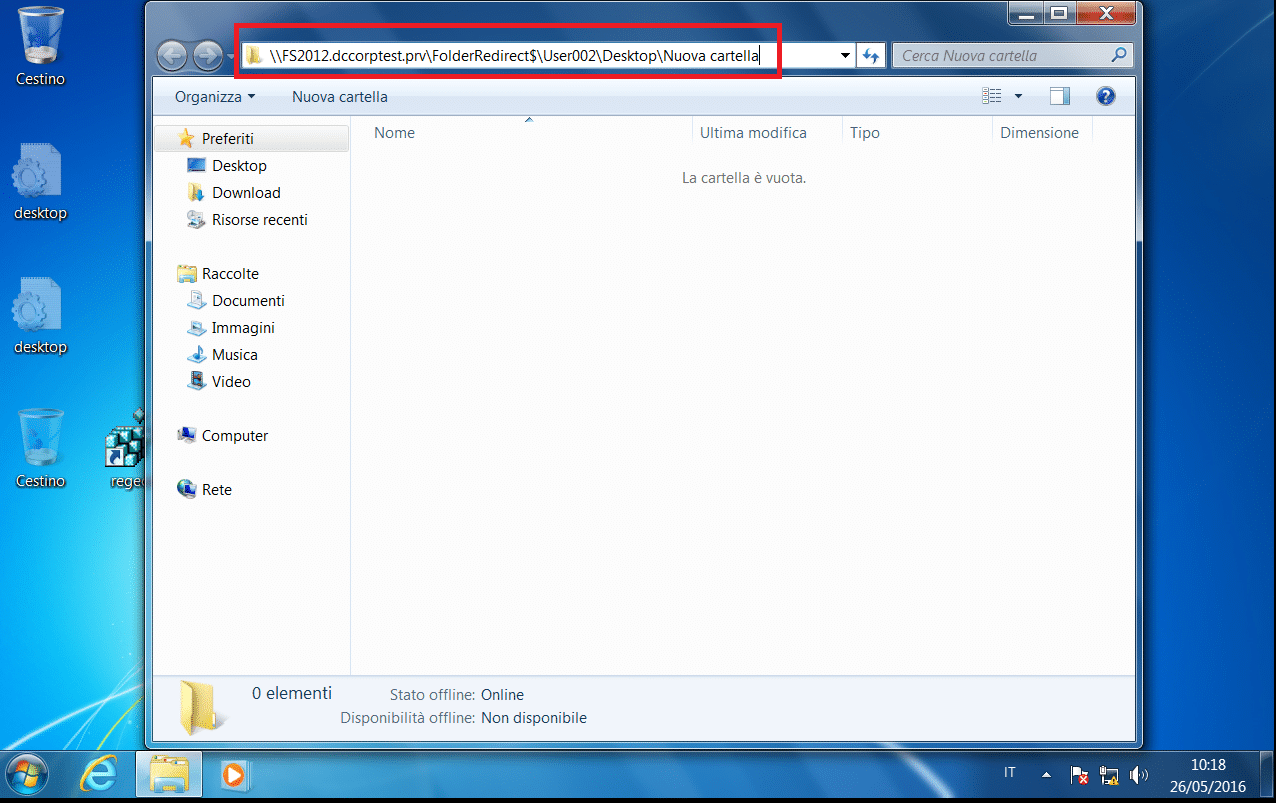Open Download in the navigation pane
The image size is (1276, 803).
point(246,193)
